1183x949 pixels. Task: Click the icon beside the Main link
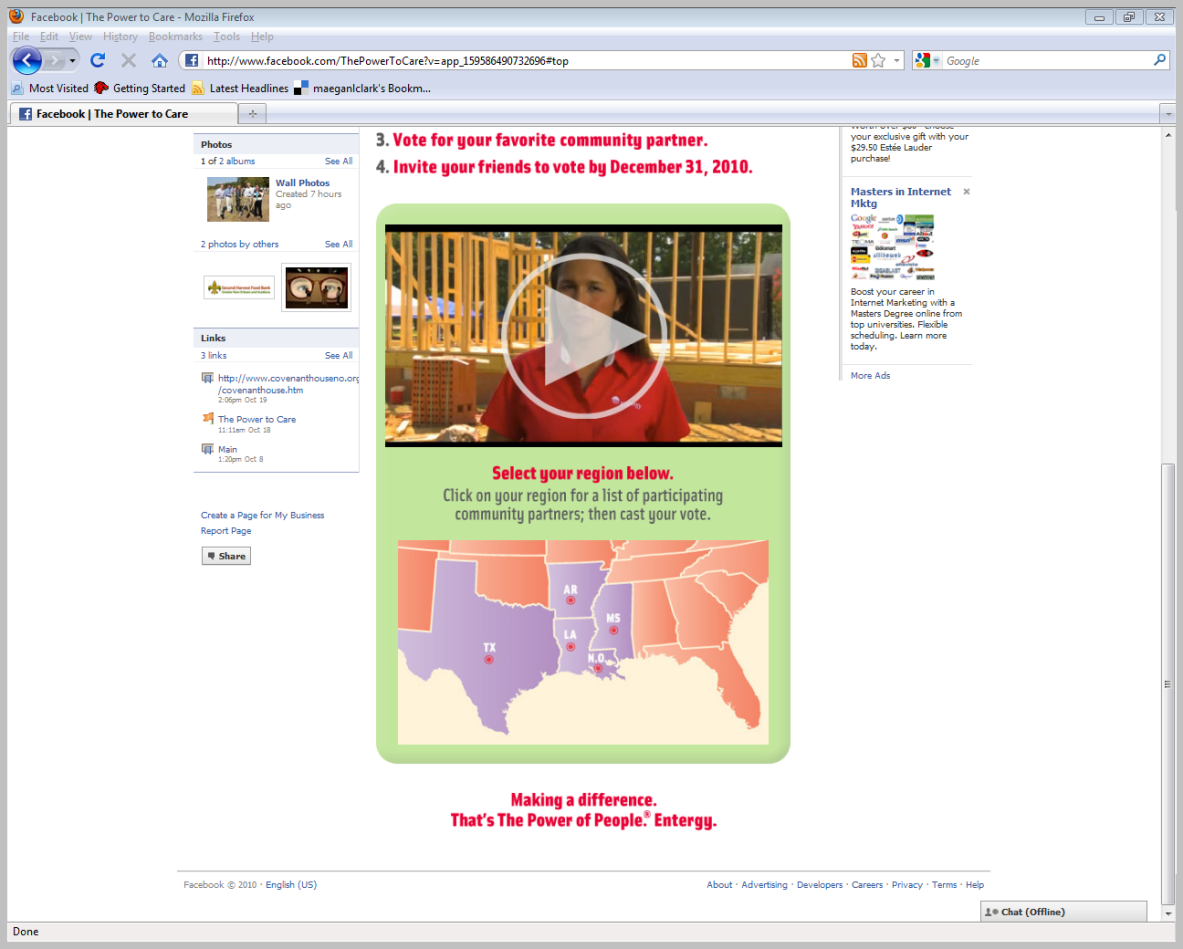[207, 449]
